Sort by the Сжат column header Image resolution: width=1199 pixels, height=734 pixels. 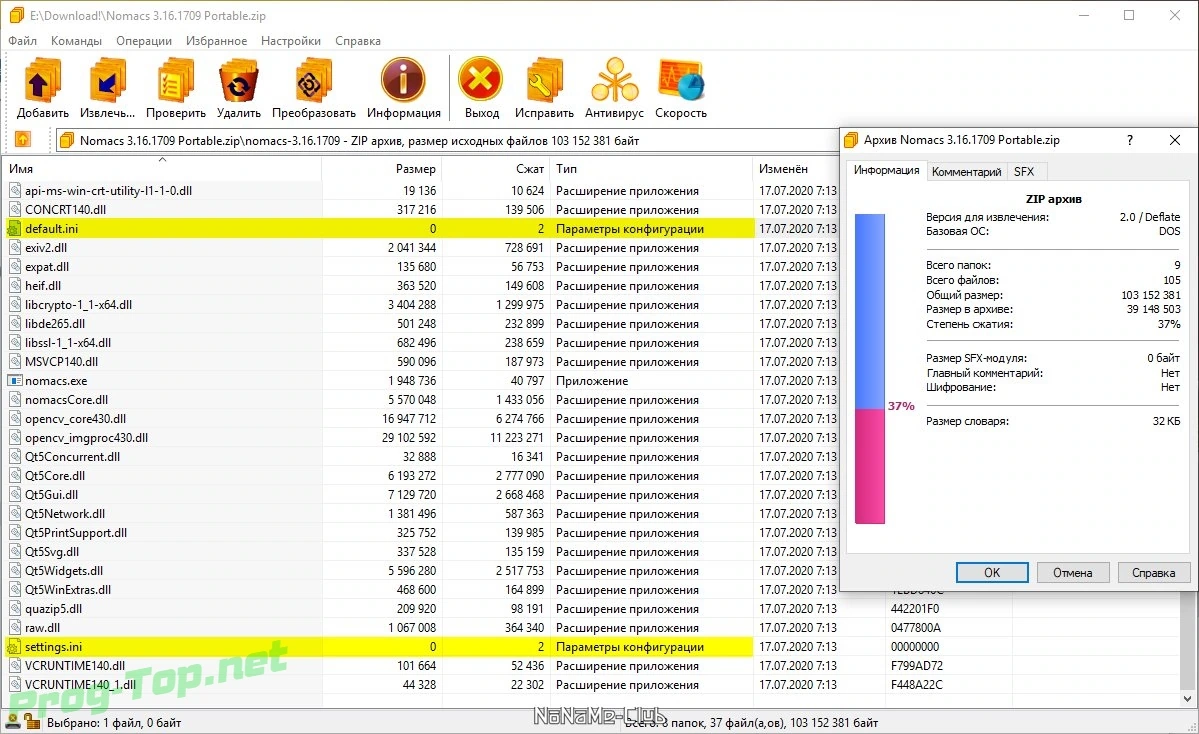tap(496, 168)
